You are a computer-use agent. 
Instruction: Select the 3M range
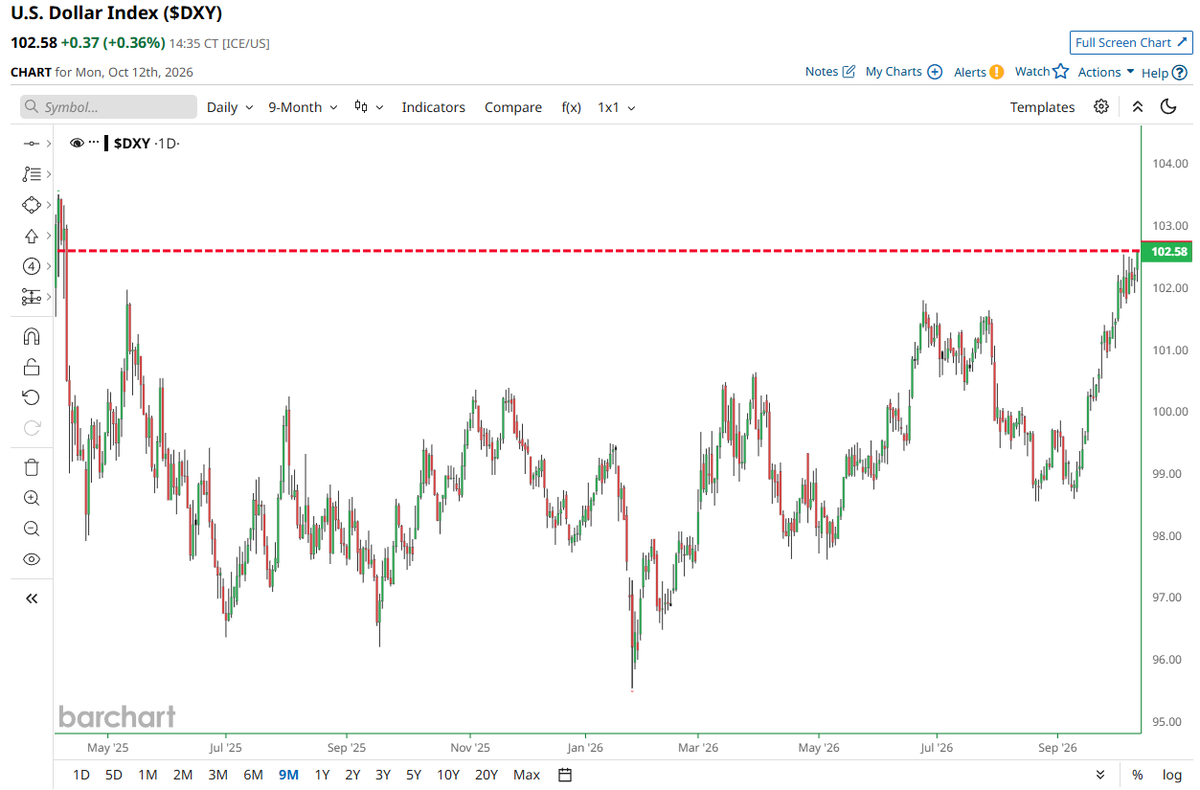(217, 775)
